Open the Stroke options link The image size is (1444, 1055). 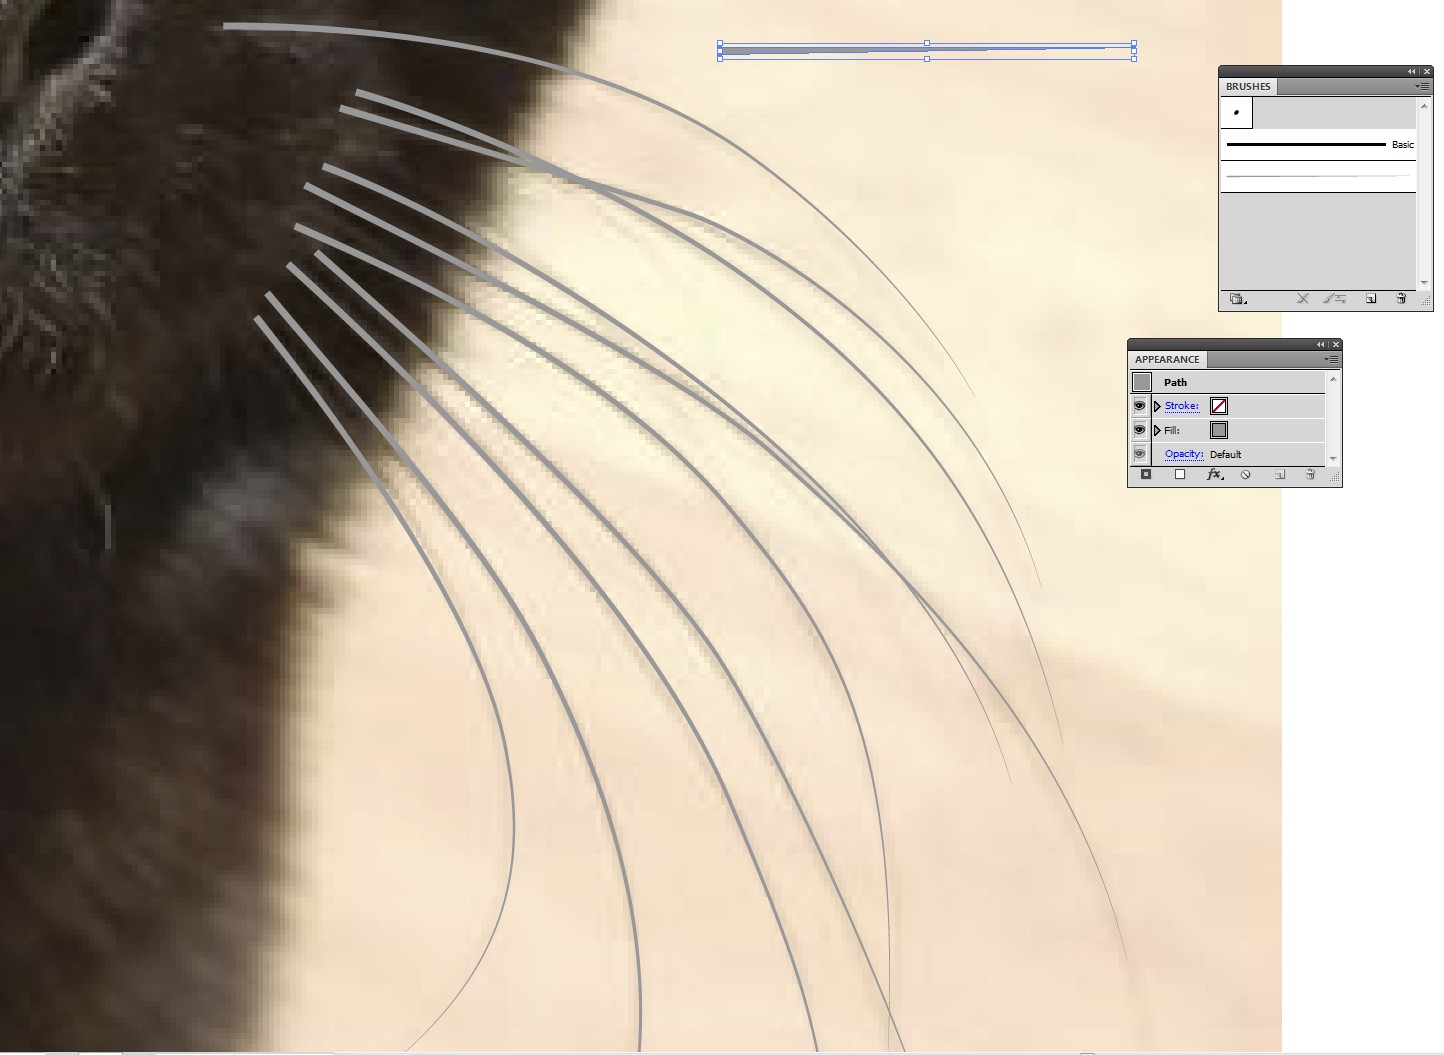(1181, 405)
